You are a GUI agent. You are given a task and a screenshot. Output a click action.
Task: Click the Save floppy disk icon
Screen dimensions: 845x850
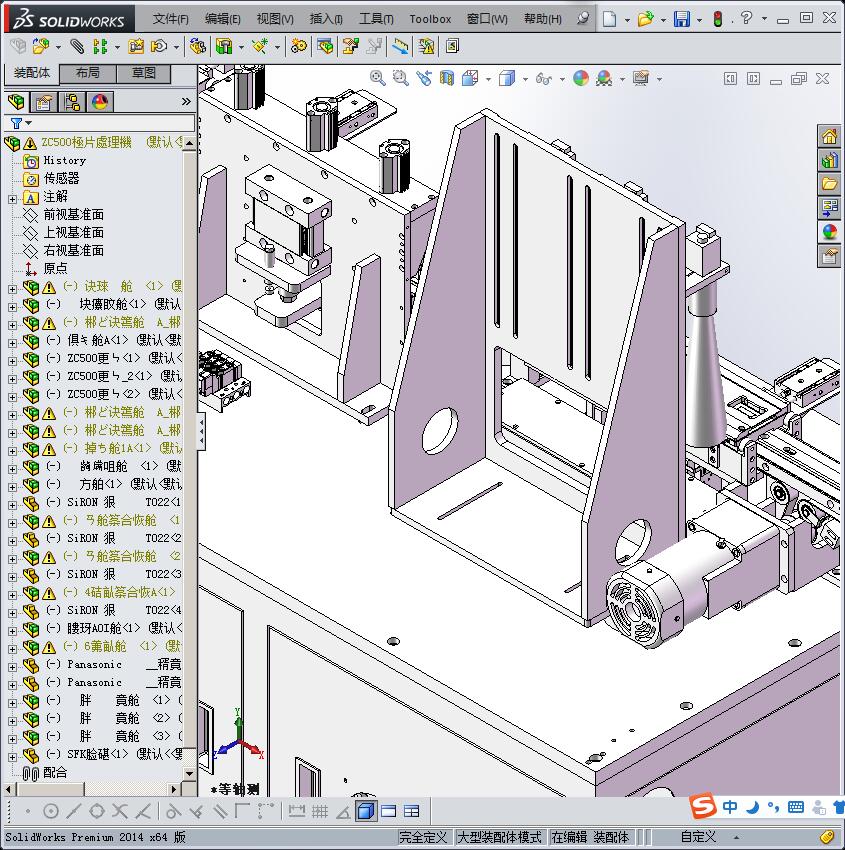[x=681, y=19]
